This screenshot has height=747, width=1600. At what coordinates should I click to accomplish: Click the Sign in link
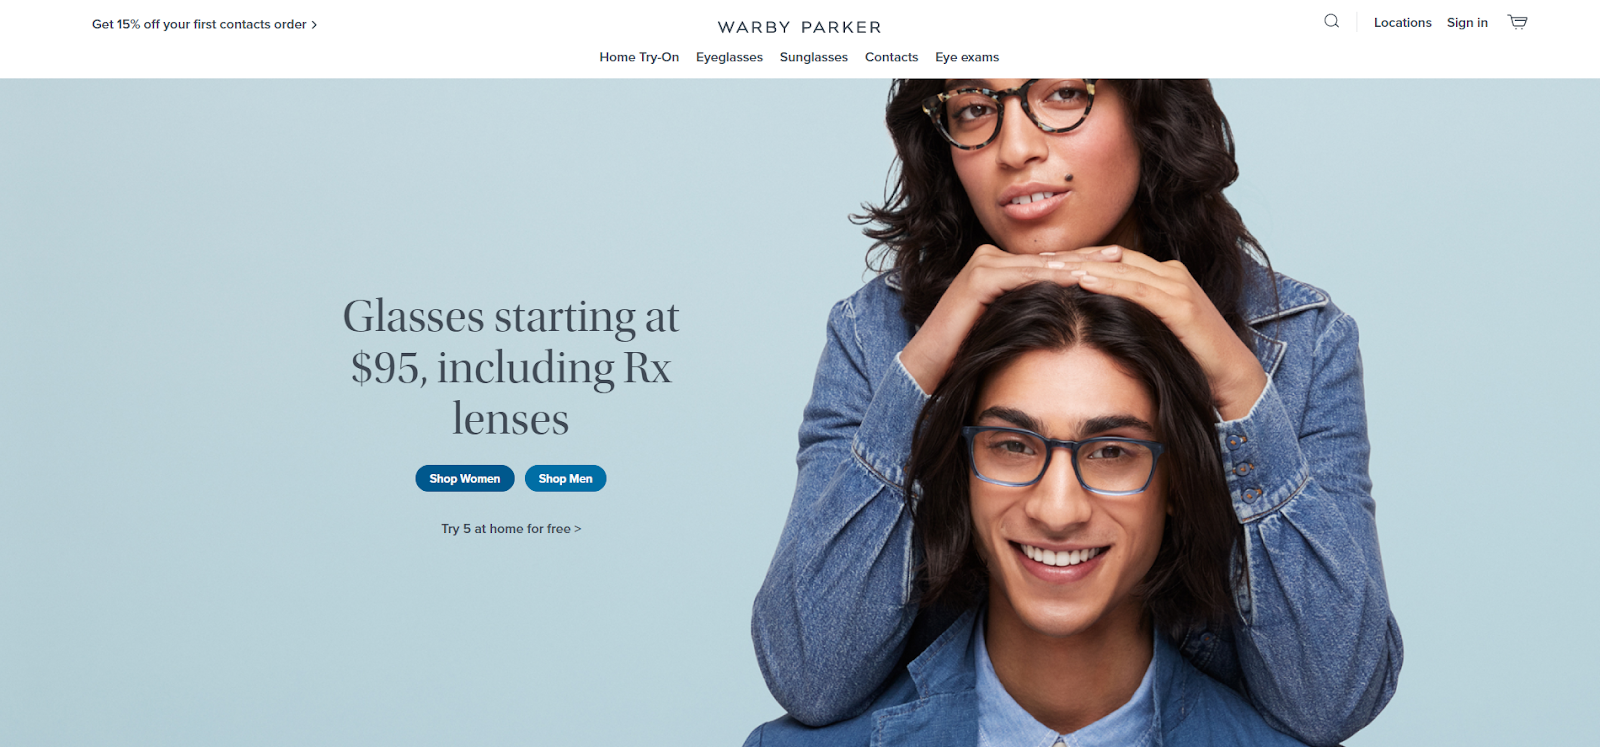tap(1467, 22)
